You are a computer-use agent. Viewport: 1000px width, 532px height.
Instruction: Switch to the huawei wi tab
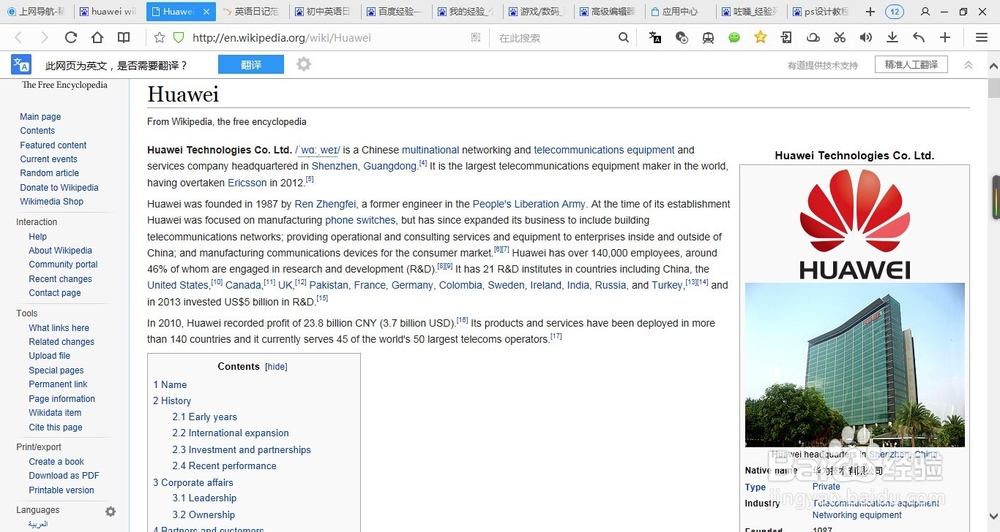109,11
